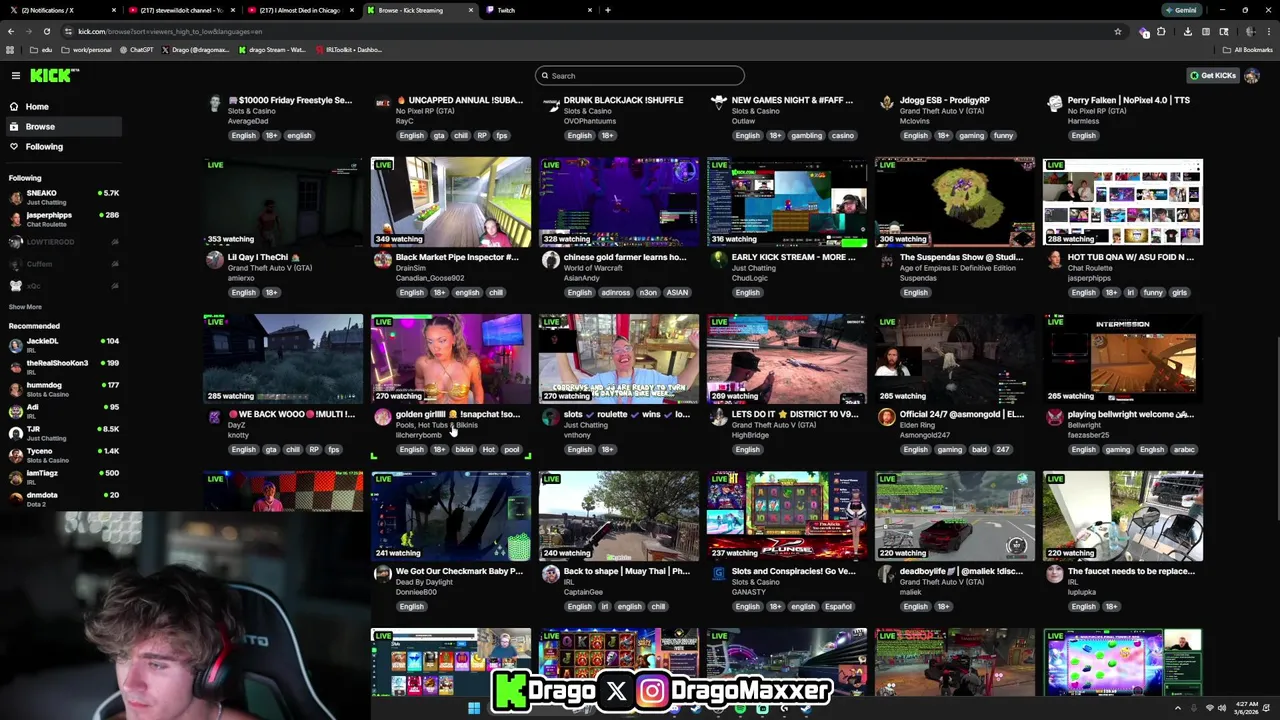1280x720 pixels.
Task: Open Chinese gold farmer World of Warcraft thumbnail
Action: click(618, 201)
